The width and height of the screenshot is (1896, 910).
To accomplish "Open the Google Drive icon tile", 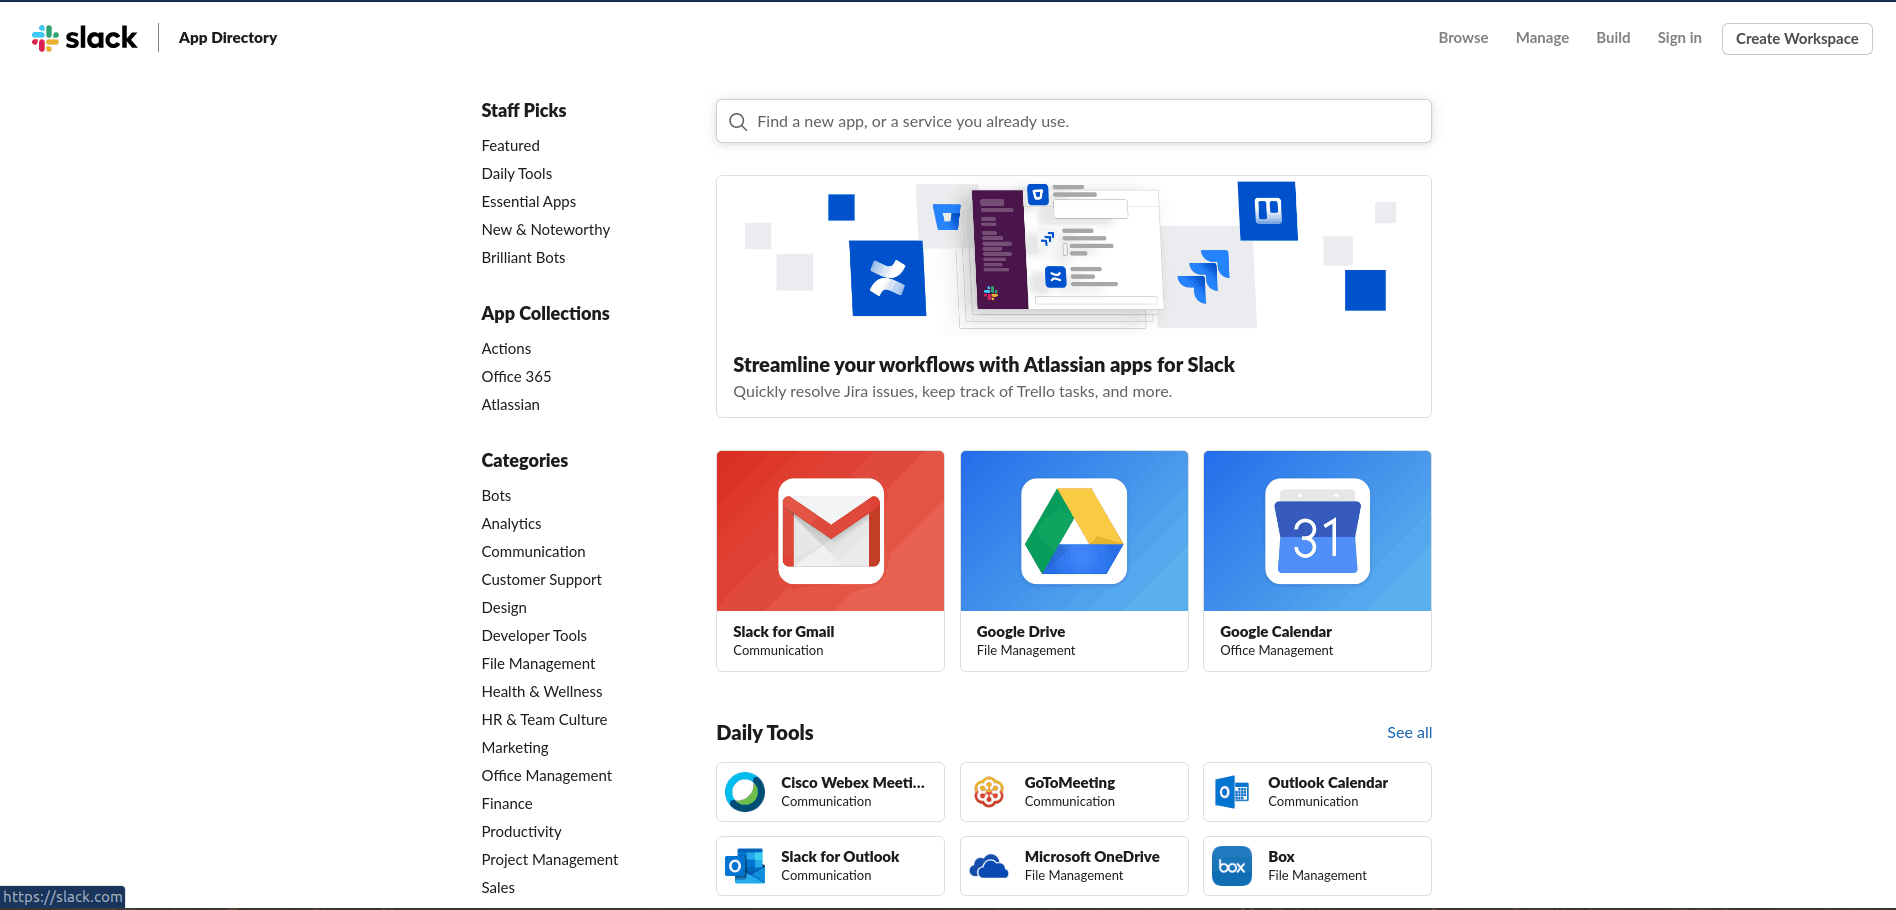I will 1074,531.
